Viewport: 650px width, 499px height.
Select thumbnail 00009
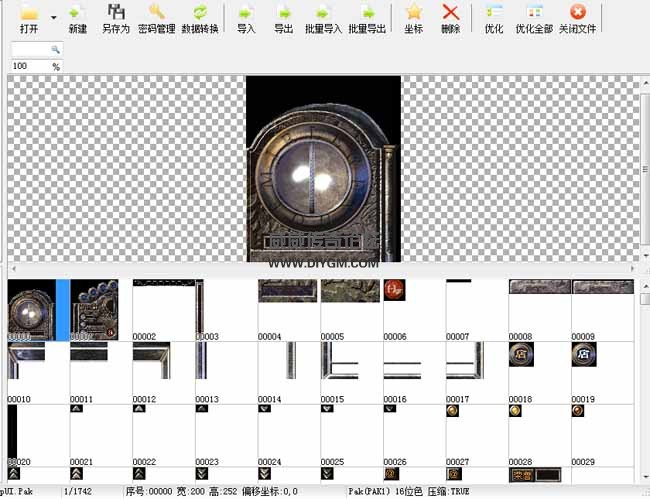603,310
